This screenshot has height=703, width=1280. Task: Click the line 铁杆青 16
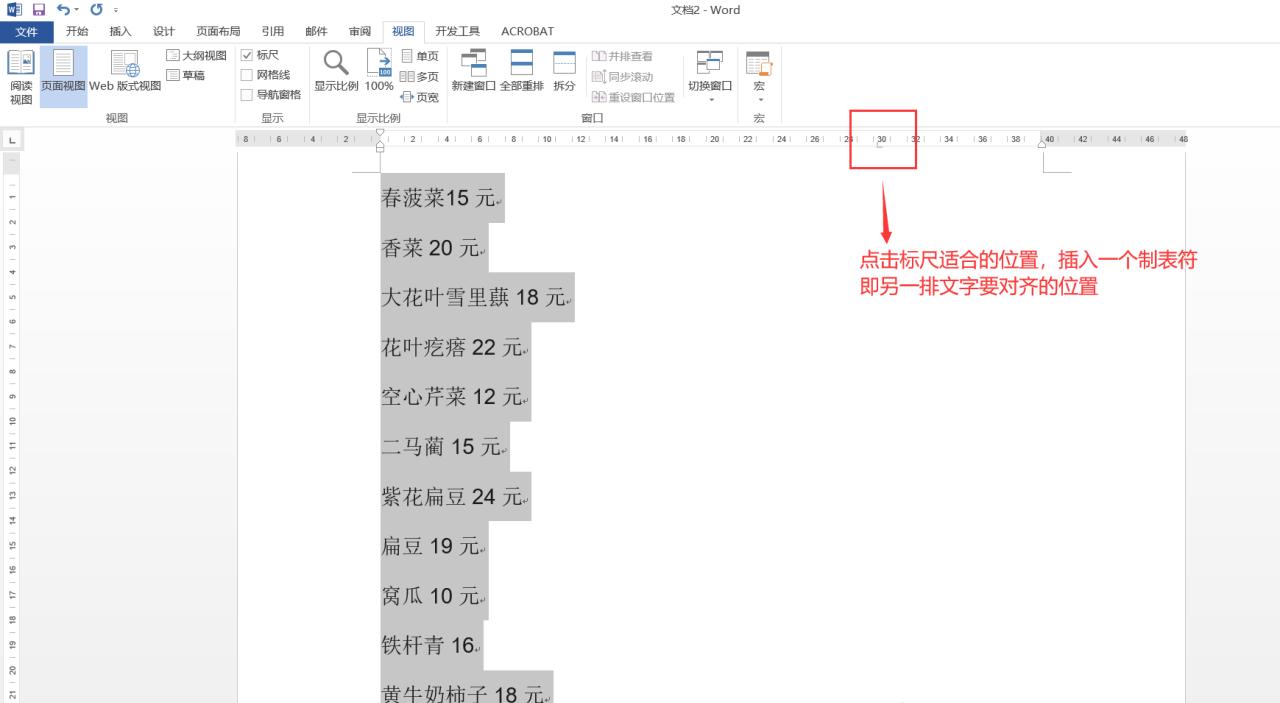(431, 645)
